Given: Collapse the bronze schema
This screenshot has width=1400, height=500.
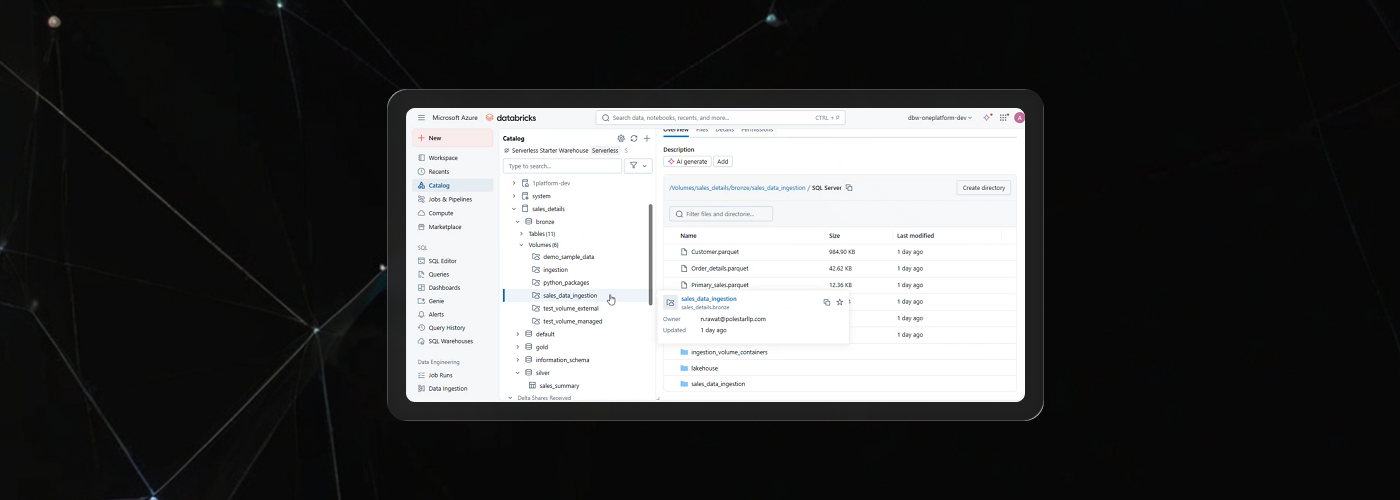Looking at the screenshot, I should point(517,222).
